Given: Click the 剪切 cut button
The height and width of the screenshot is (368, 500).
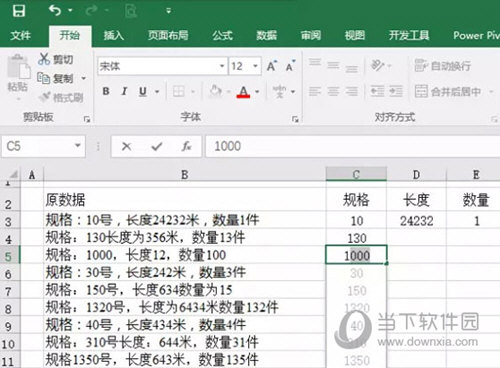Looking at the screenshot, I should click(56, 59).
